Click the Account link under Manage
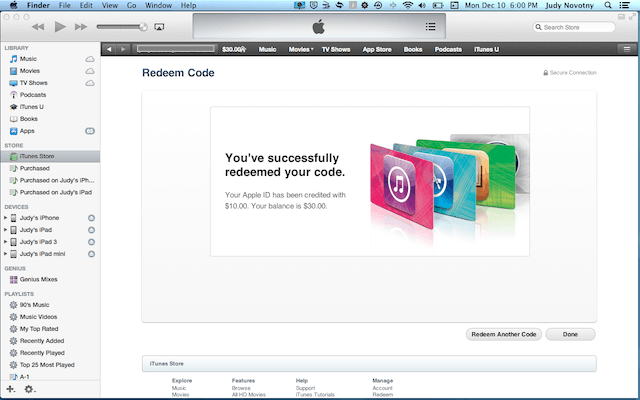Viewport: 640px width, 400px height. [x=382, y=388]
